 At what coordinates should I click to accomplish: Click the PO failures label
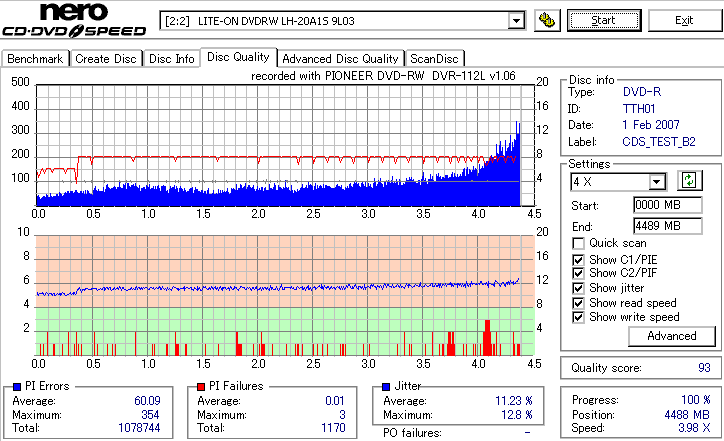(x=412, y=433)
